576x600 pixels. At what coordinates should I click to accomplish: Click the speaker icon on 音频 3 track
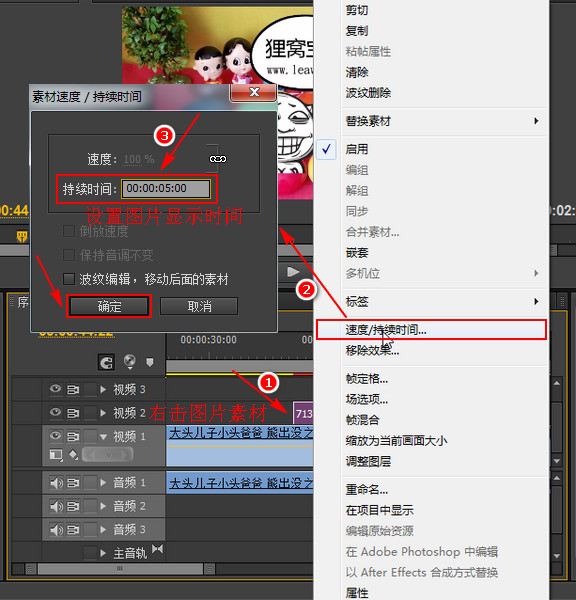tap(56, 530)
